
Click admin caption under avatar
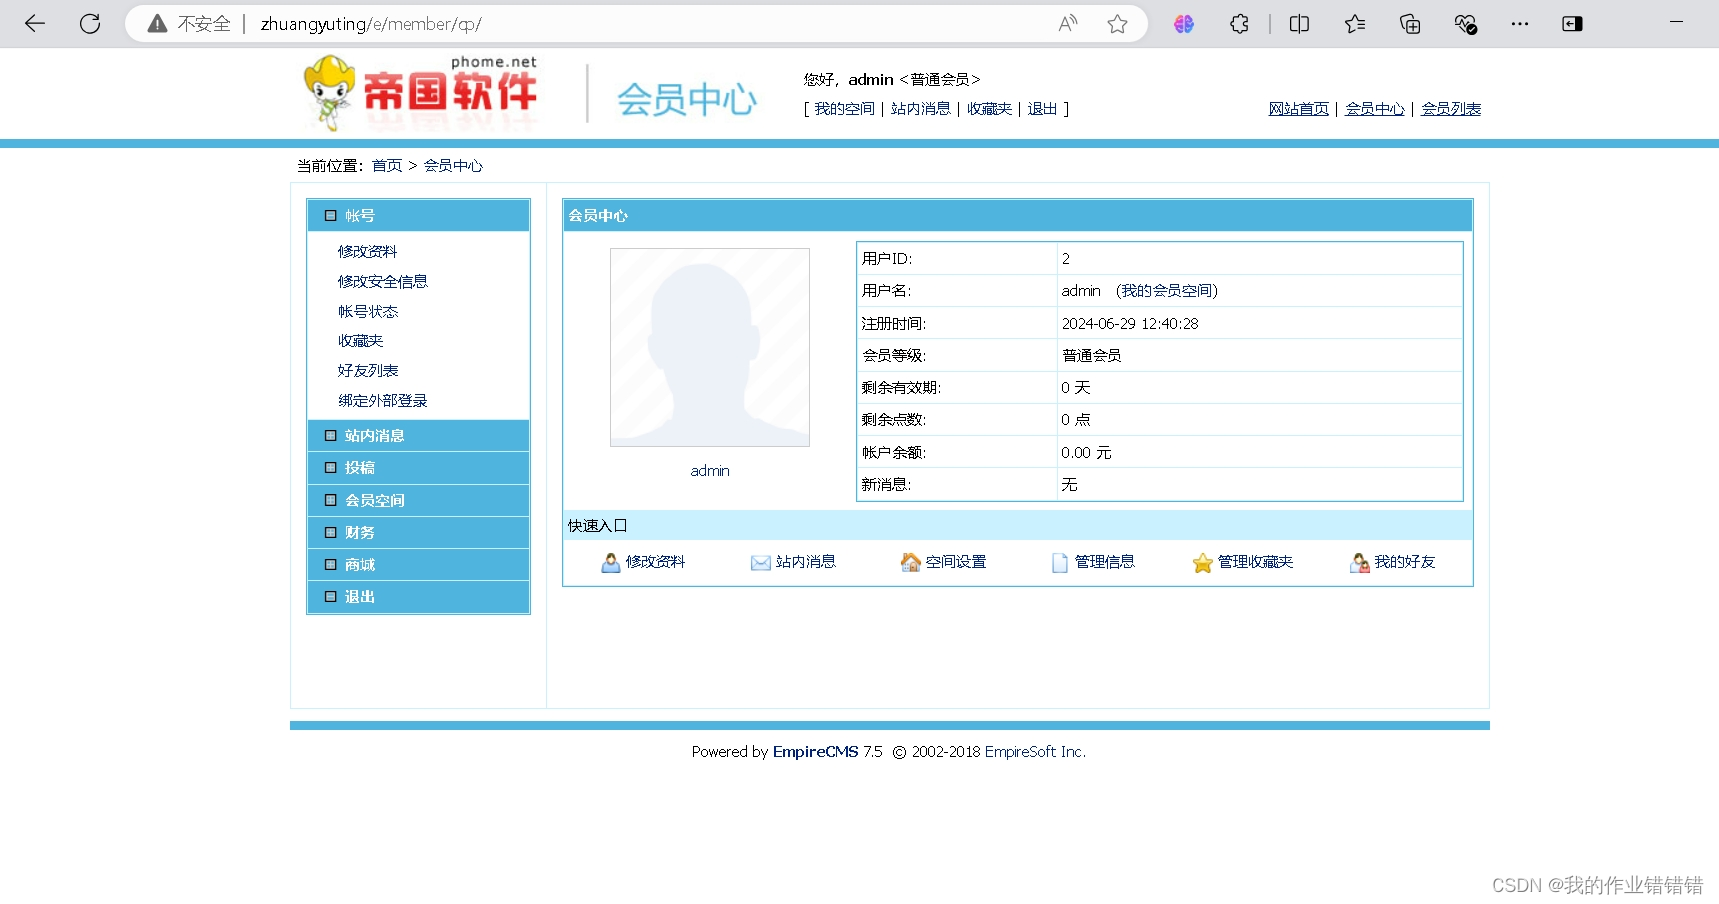tap(710, 471)
